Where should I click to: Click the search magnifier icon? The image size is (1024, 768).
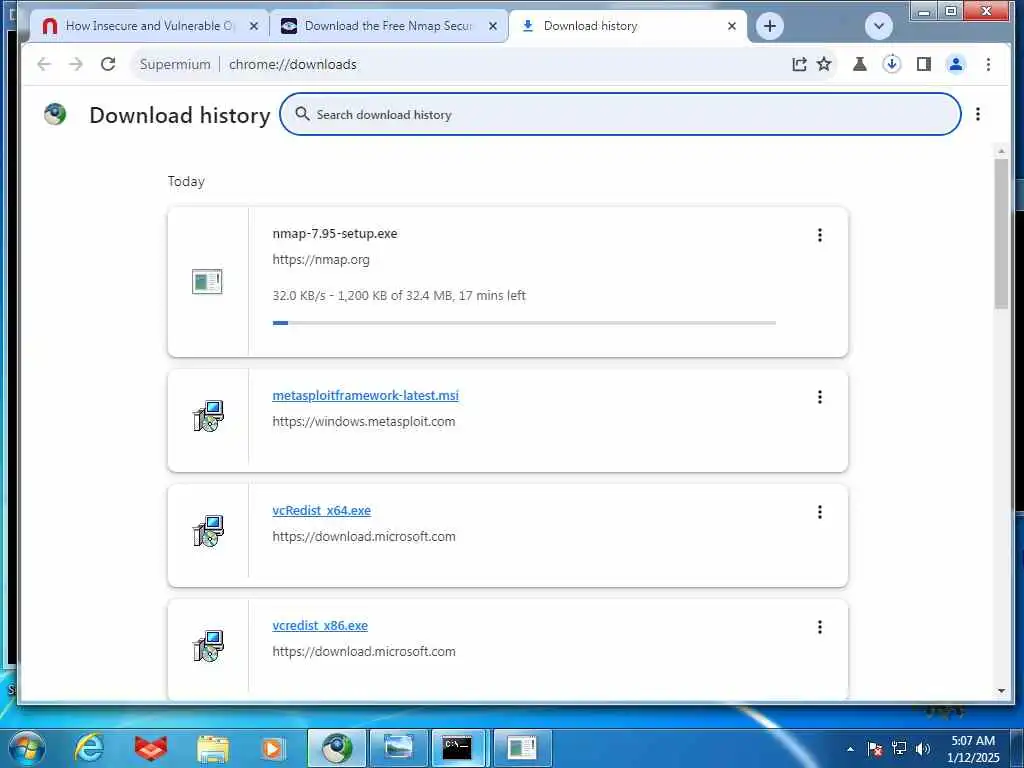[x=302, y=114]
